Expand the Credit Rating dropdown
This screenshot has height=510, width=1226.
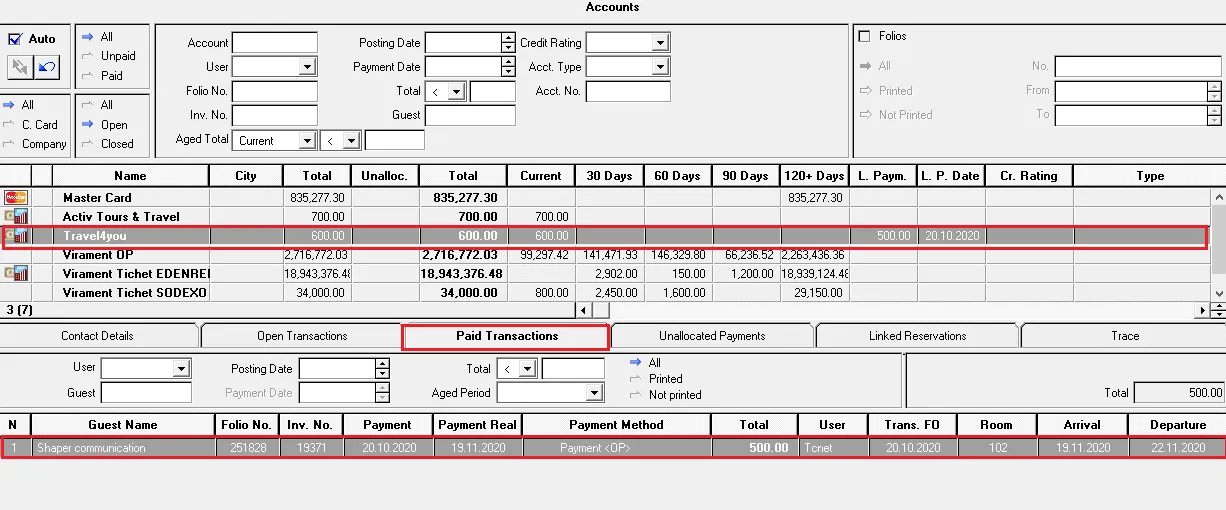(660, 43)
